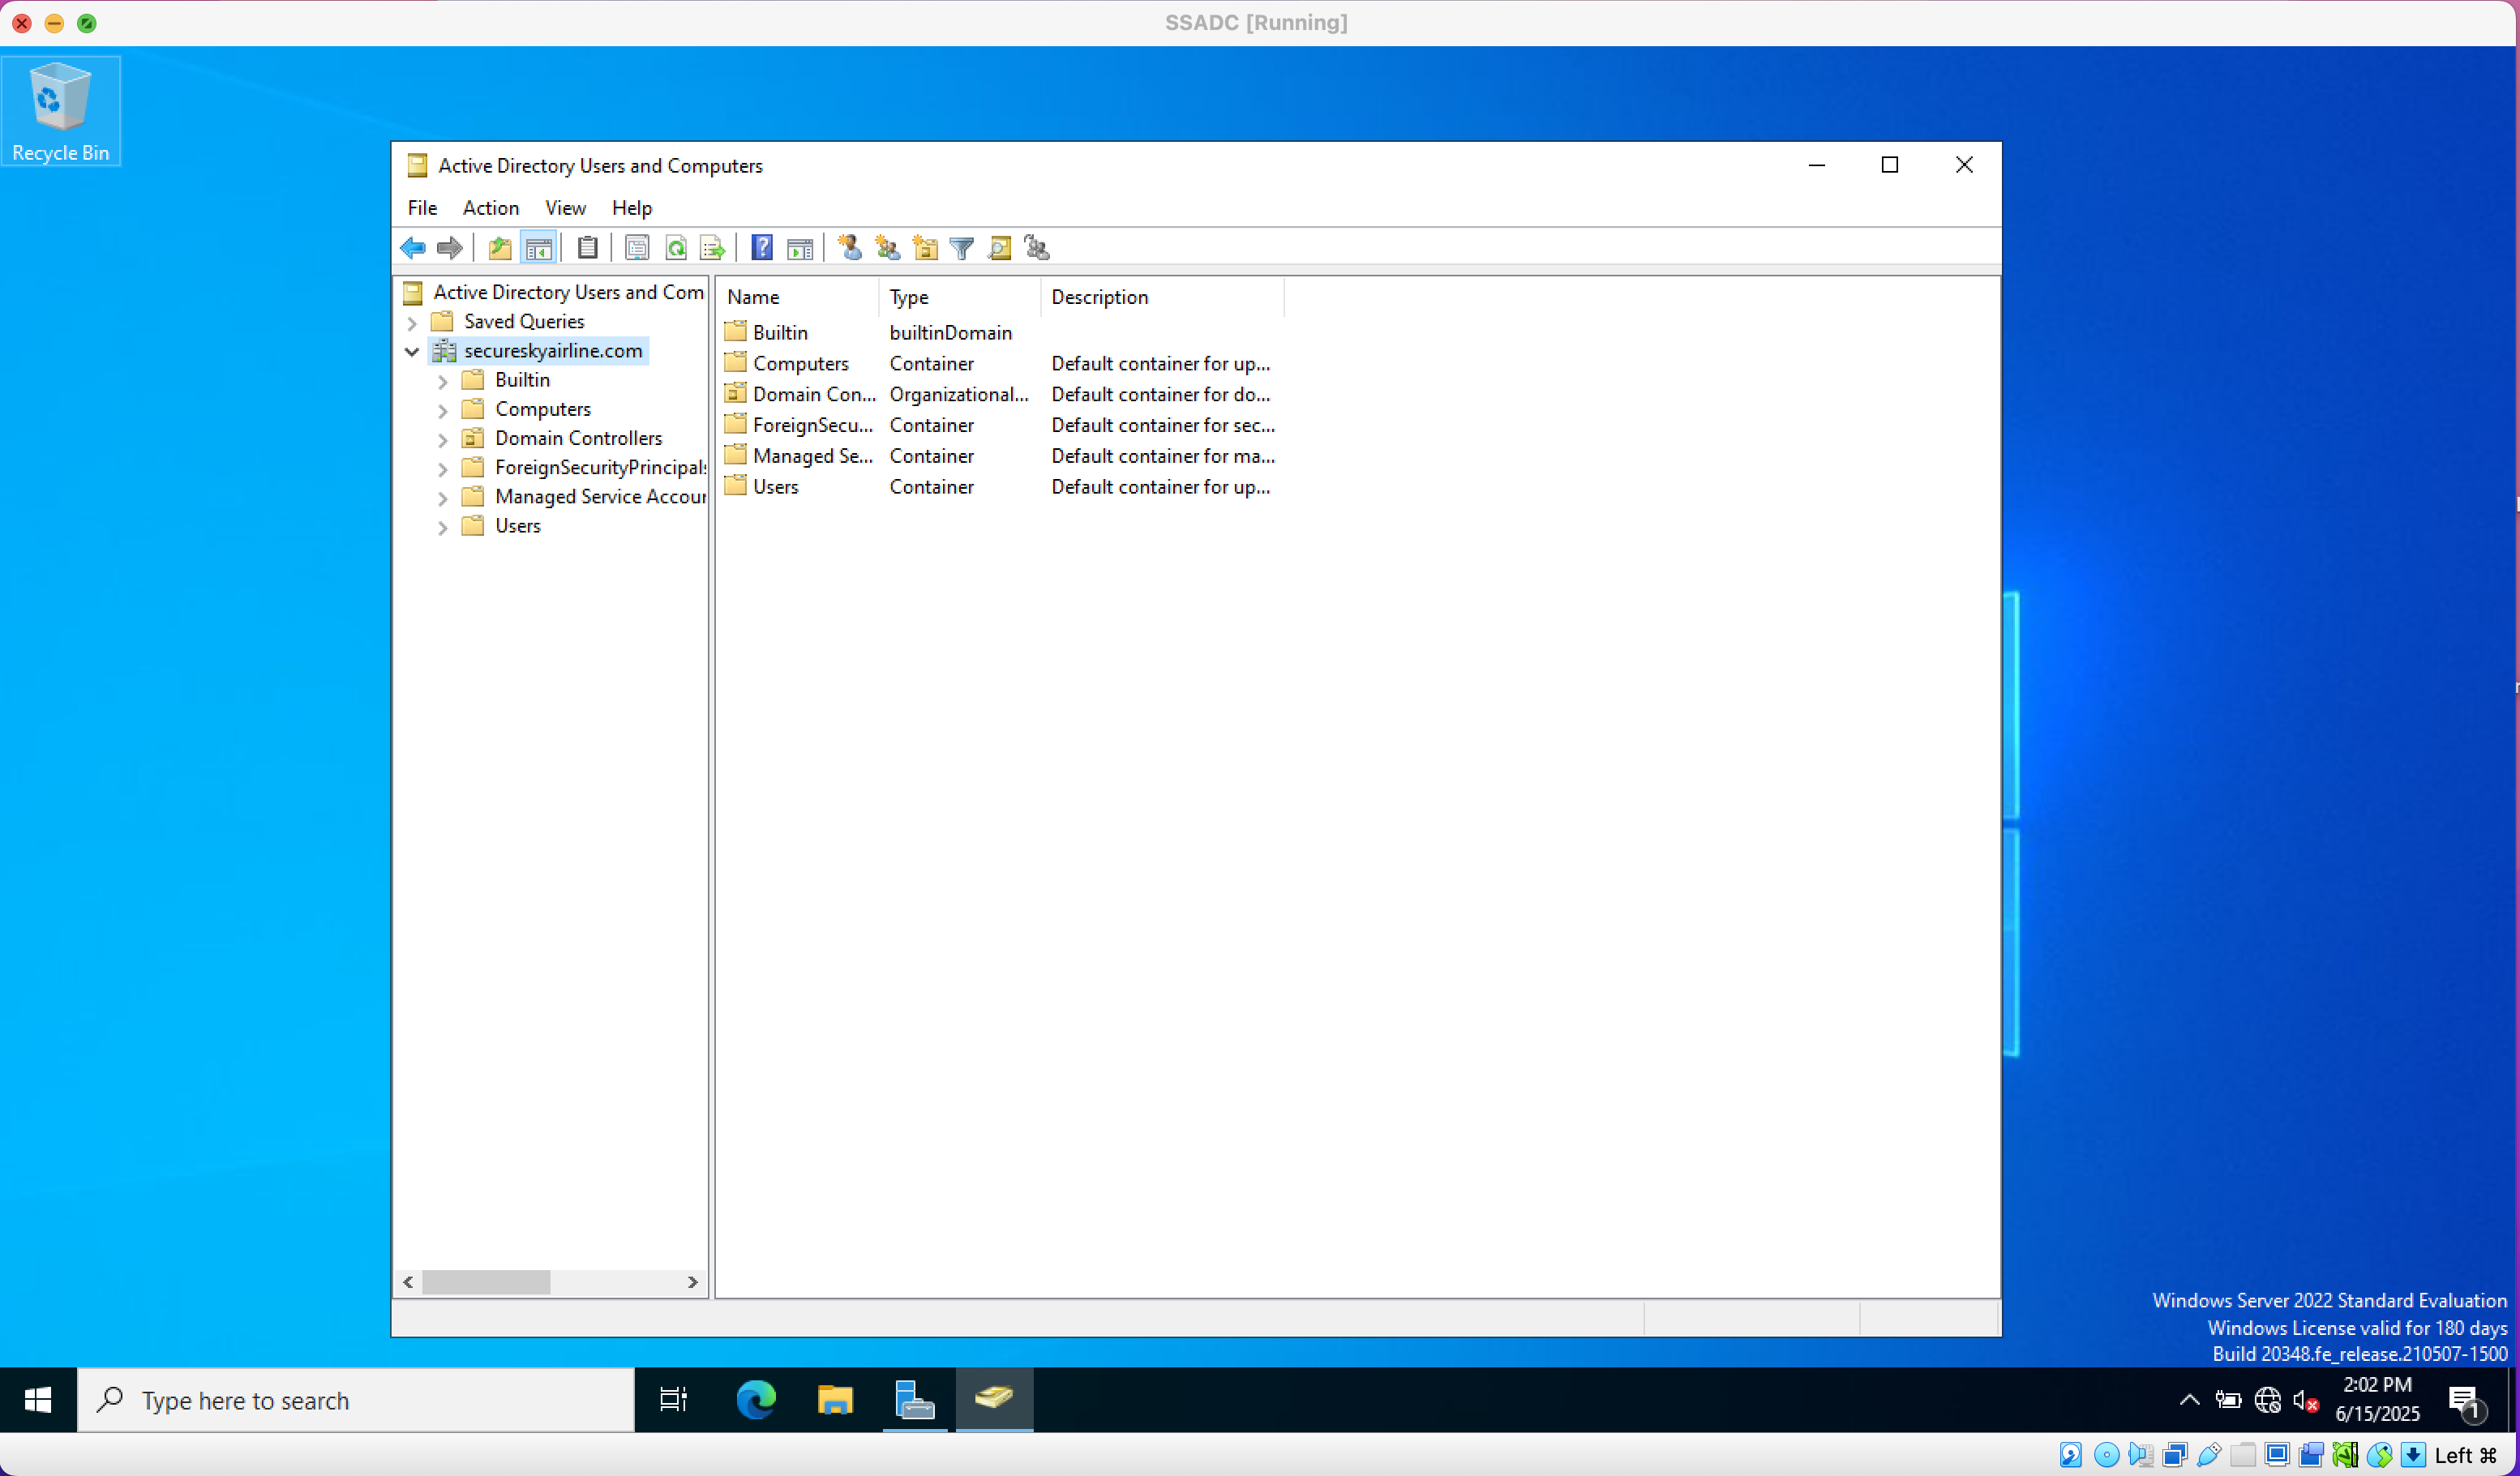Select Active Directory Users and Computers root node
The width and height of the screenshot is (2520, 1476).
568,292
